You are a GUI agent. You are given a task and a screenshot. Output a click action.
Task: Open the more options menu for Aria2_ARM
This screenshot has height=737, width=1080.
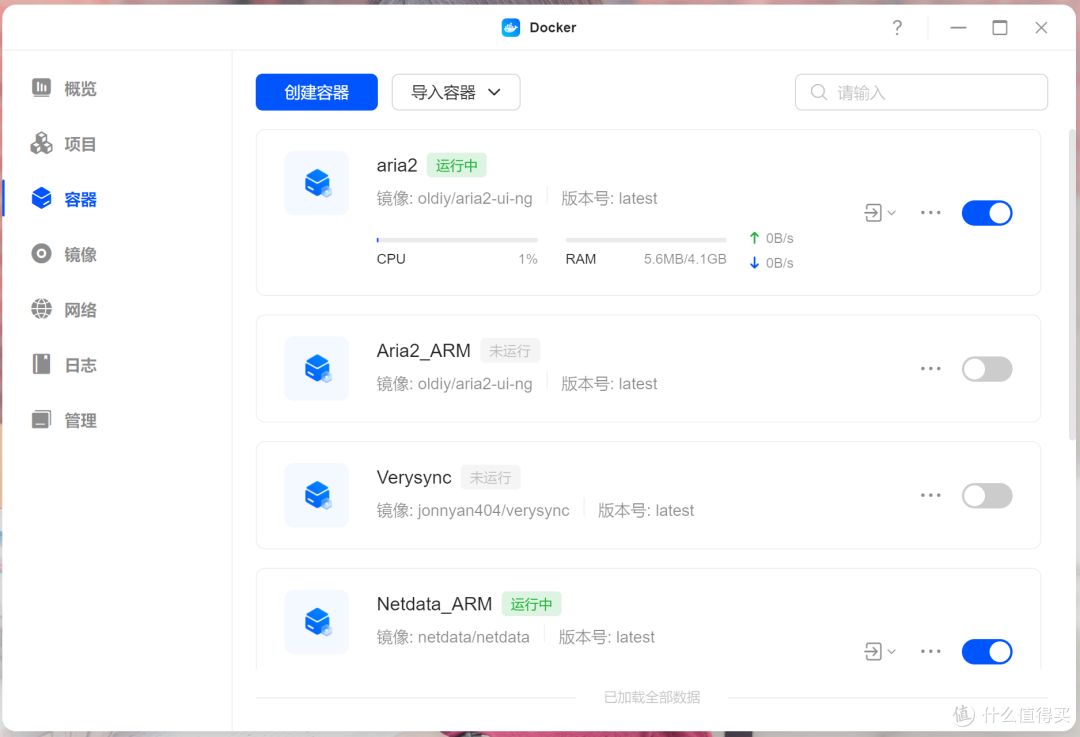pyautogui.click(x=930, y=368)
